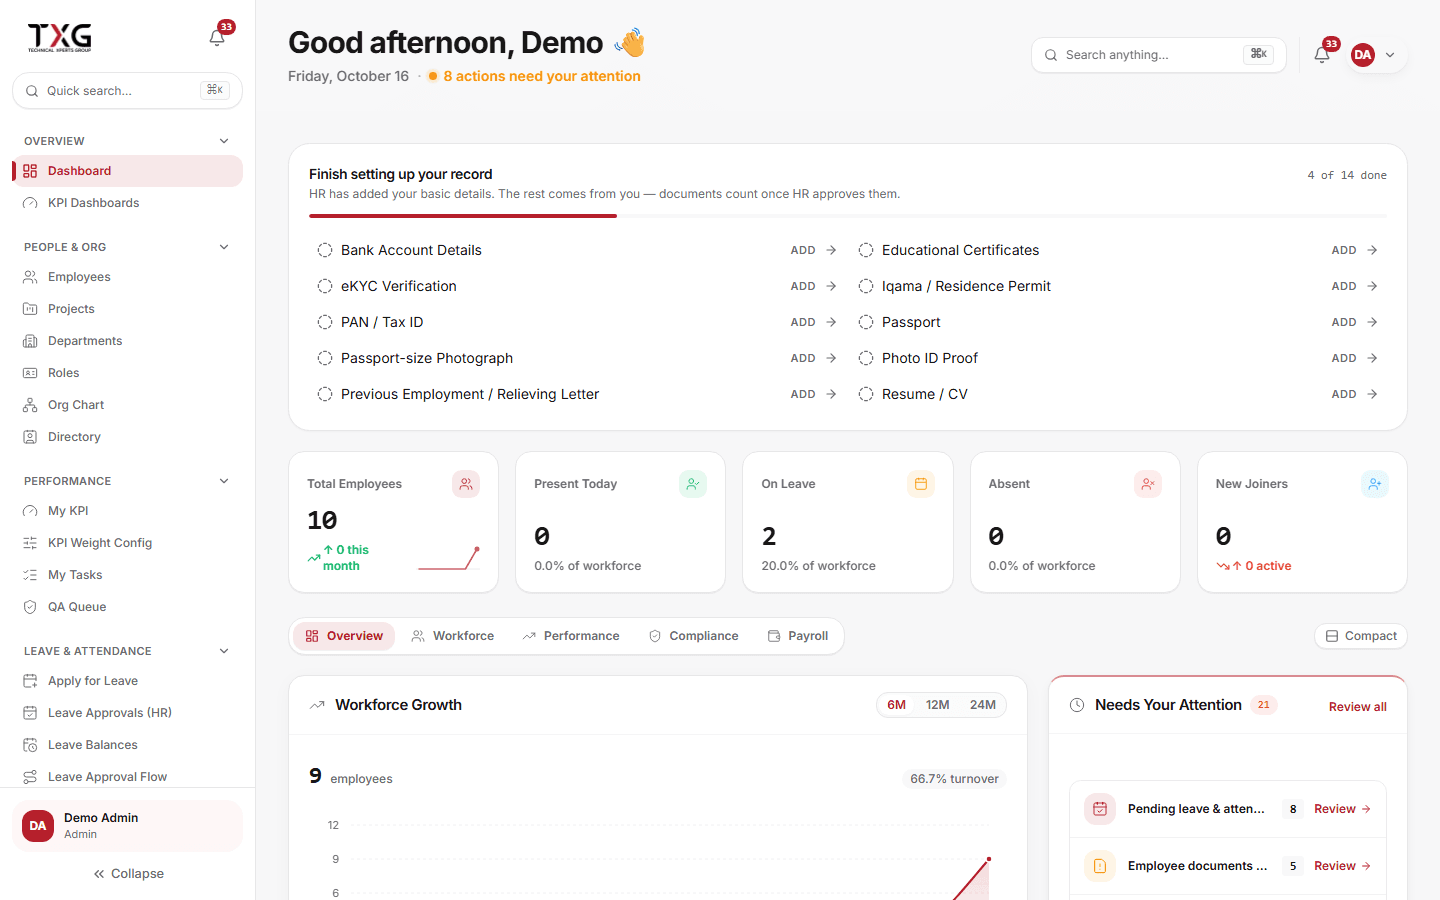The height and width of the screenshot is (900, 1440).
Task: Collapse Leave & Attendance section
Action: point(224,651)
